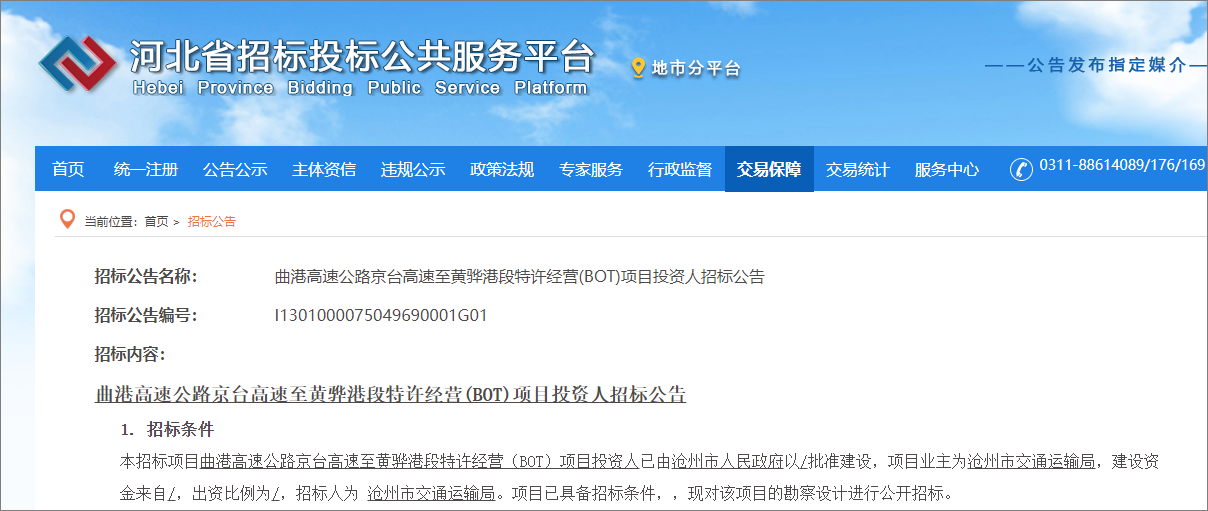Click the 首页 breadcrumb link

pyautogui.click(x=156, y=222)
